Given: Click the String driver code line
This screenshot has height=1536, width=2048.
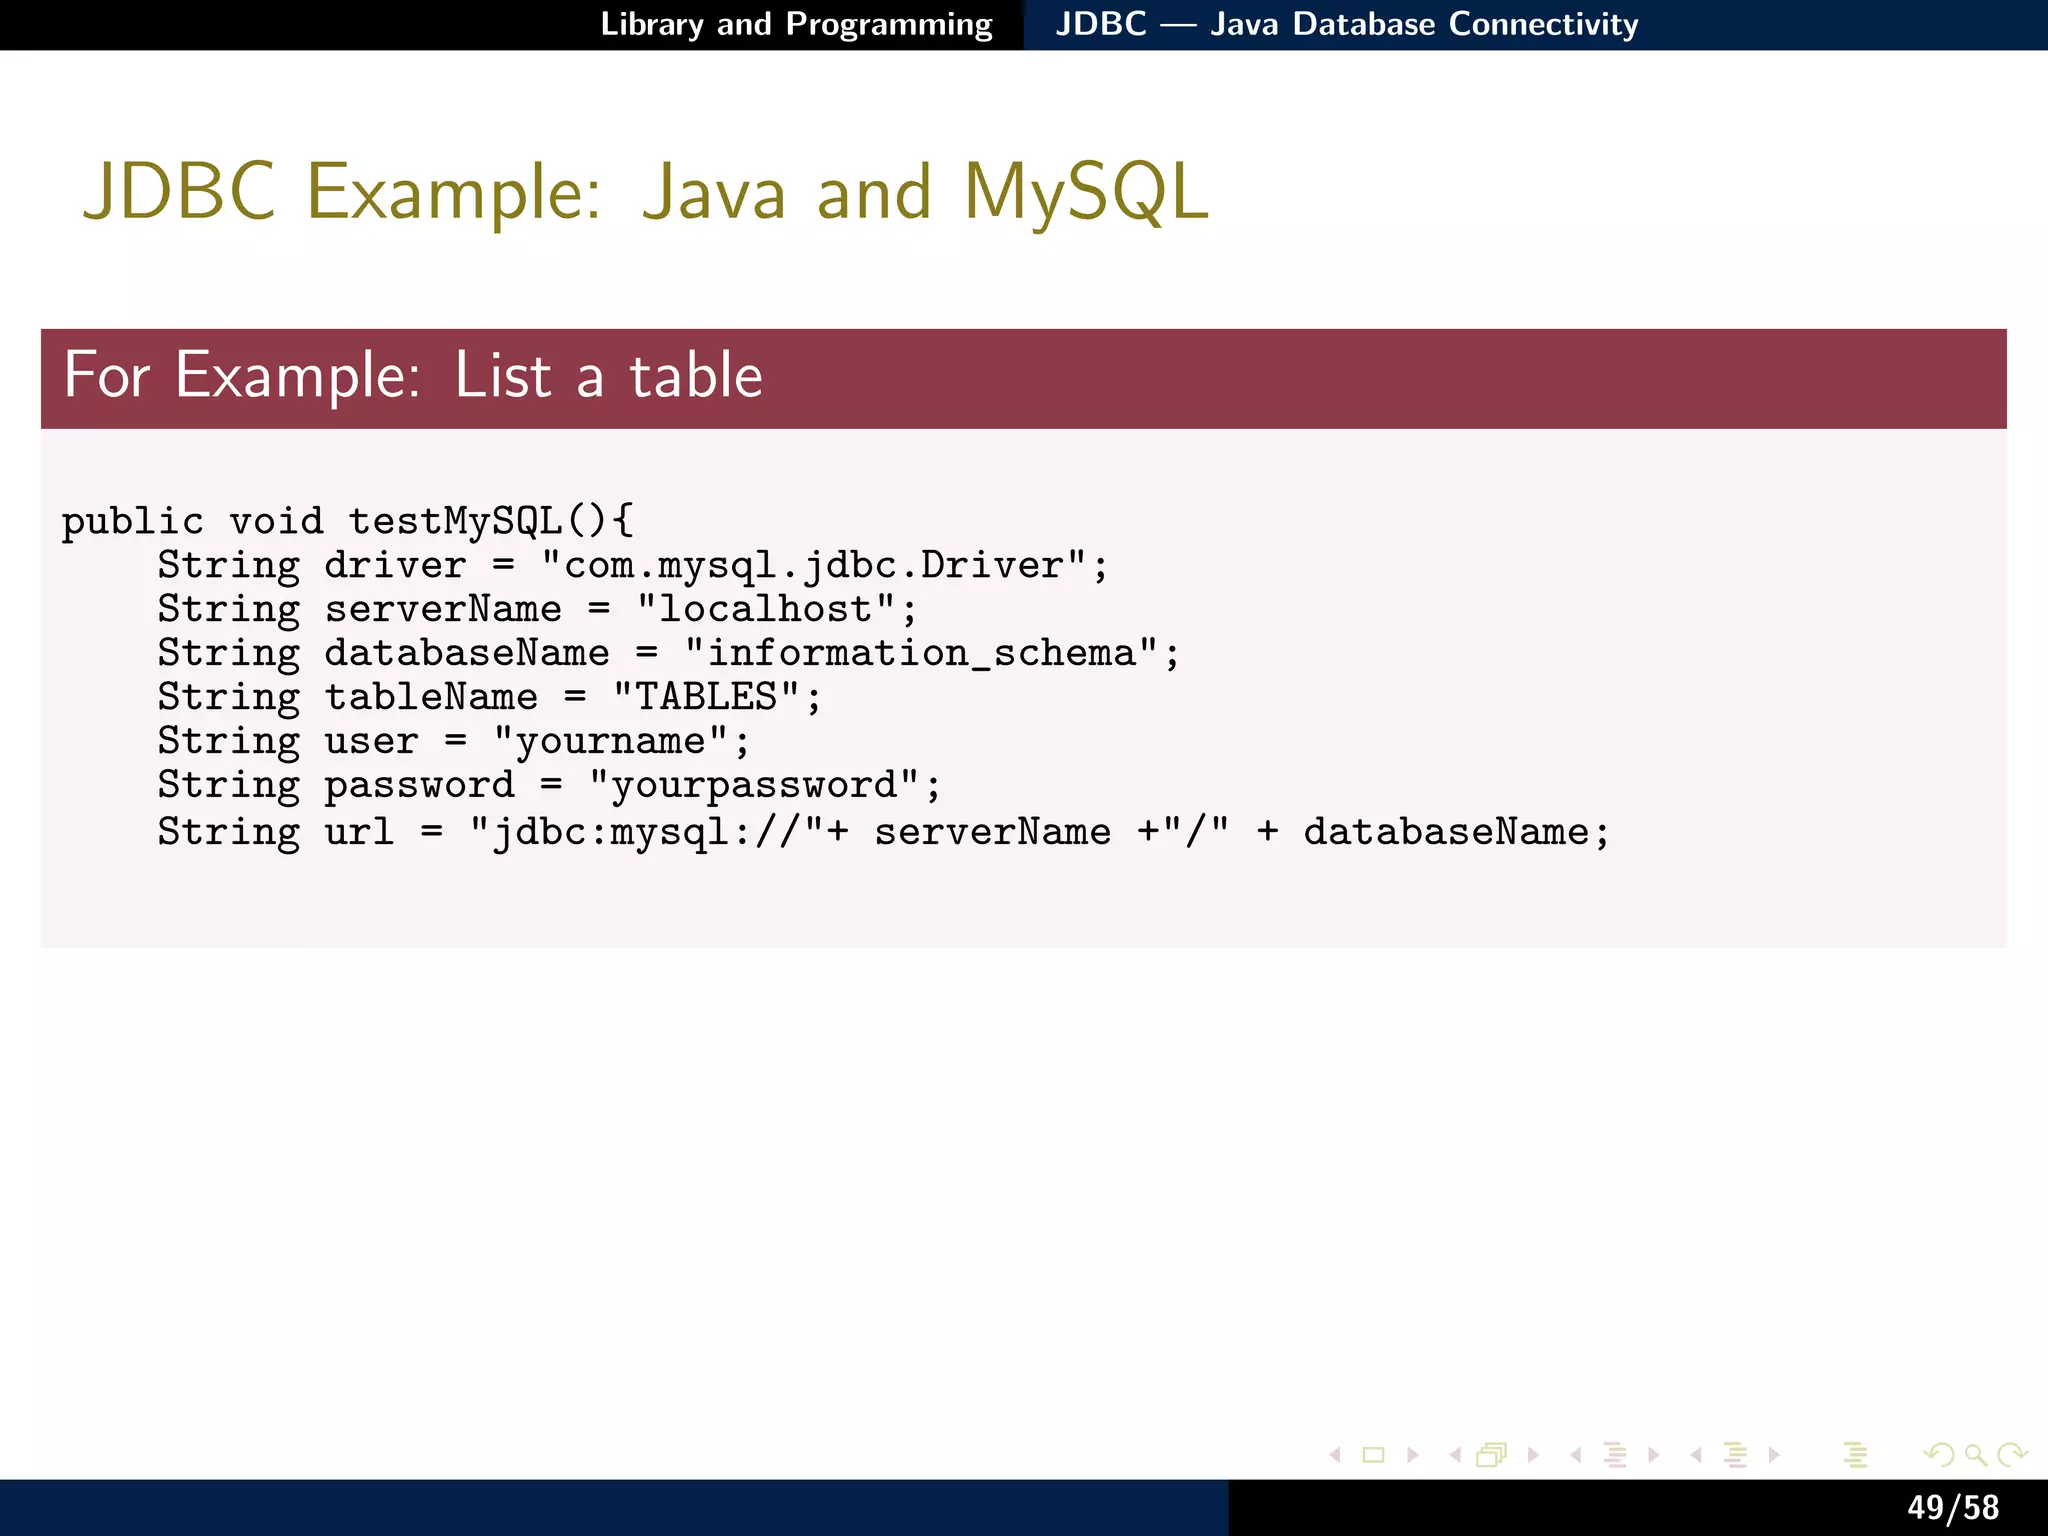Looking at the screenshot, I should tap(633, 566).
